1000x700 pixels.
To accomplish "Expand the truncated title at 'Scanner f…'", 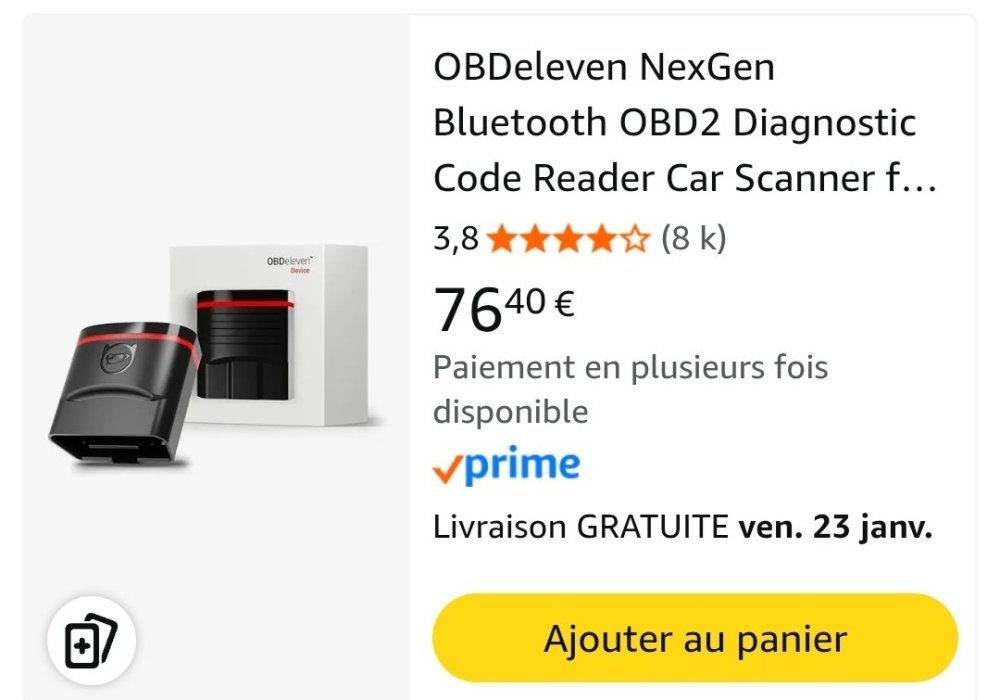I will point(835,178).
